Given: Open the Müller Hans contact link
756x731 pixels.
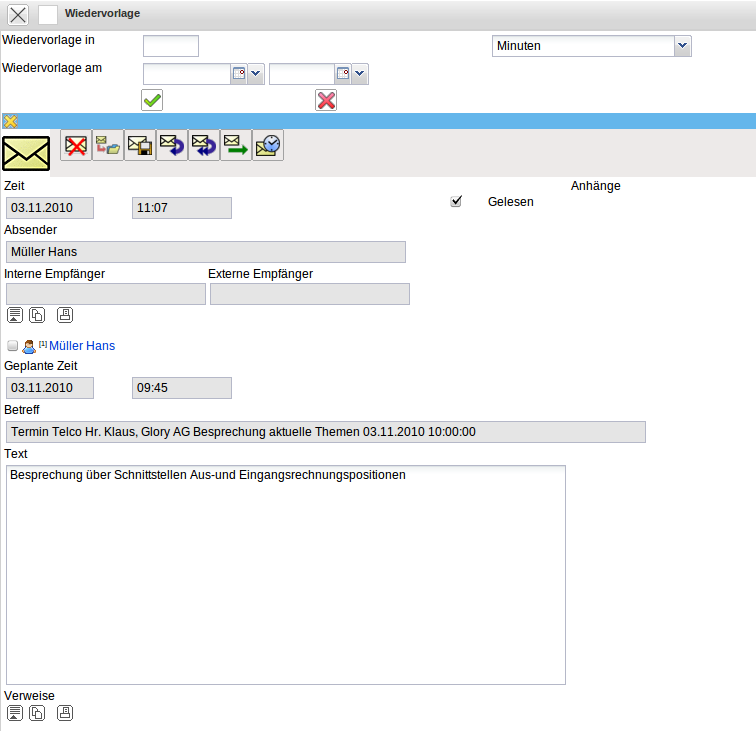Looking at the screenshot, I should click(82, 346).
